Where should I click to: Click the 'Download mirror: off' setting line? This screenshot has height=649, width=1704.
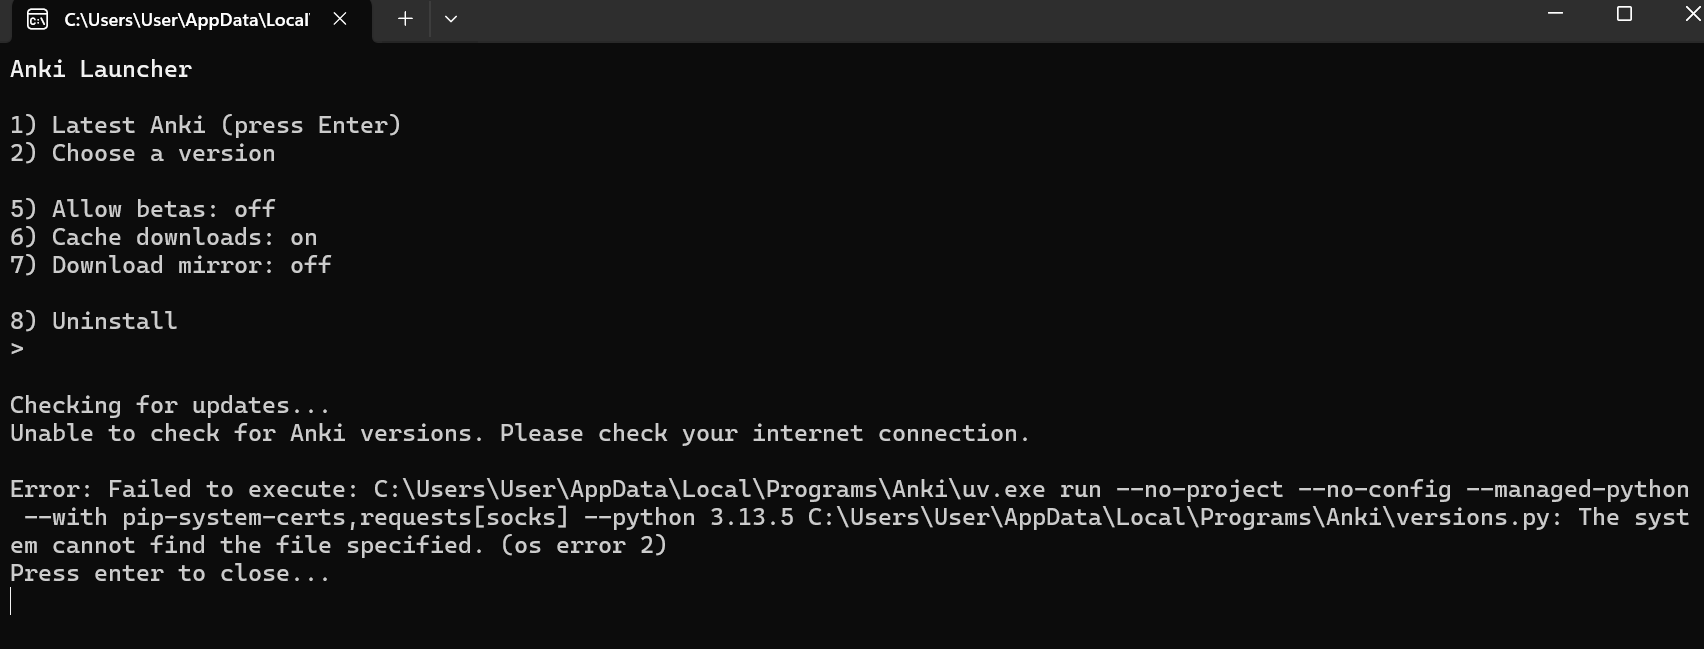[x=170, y=265]
